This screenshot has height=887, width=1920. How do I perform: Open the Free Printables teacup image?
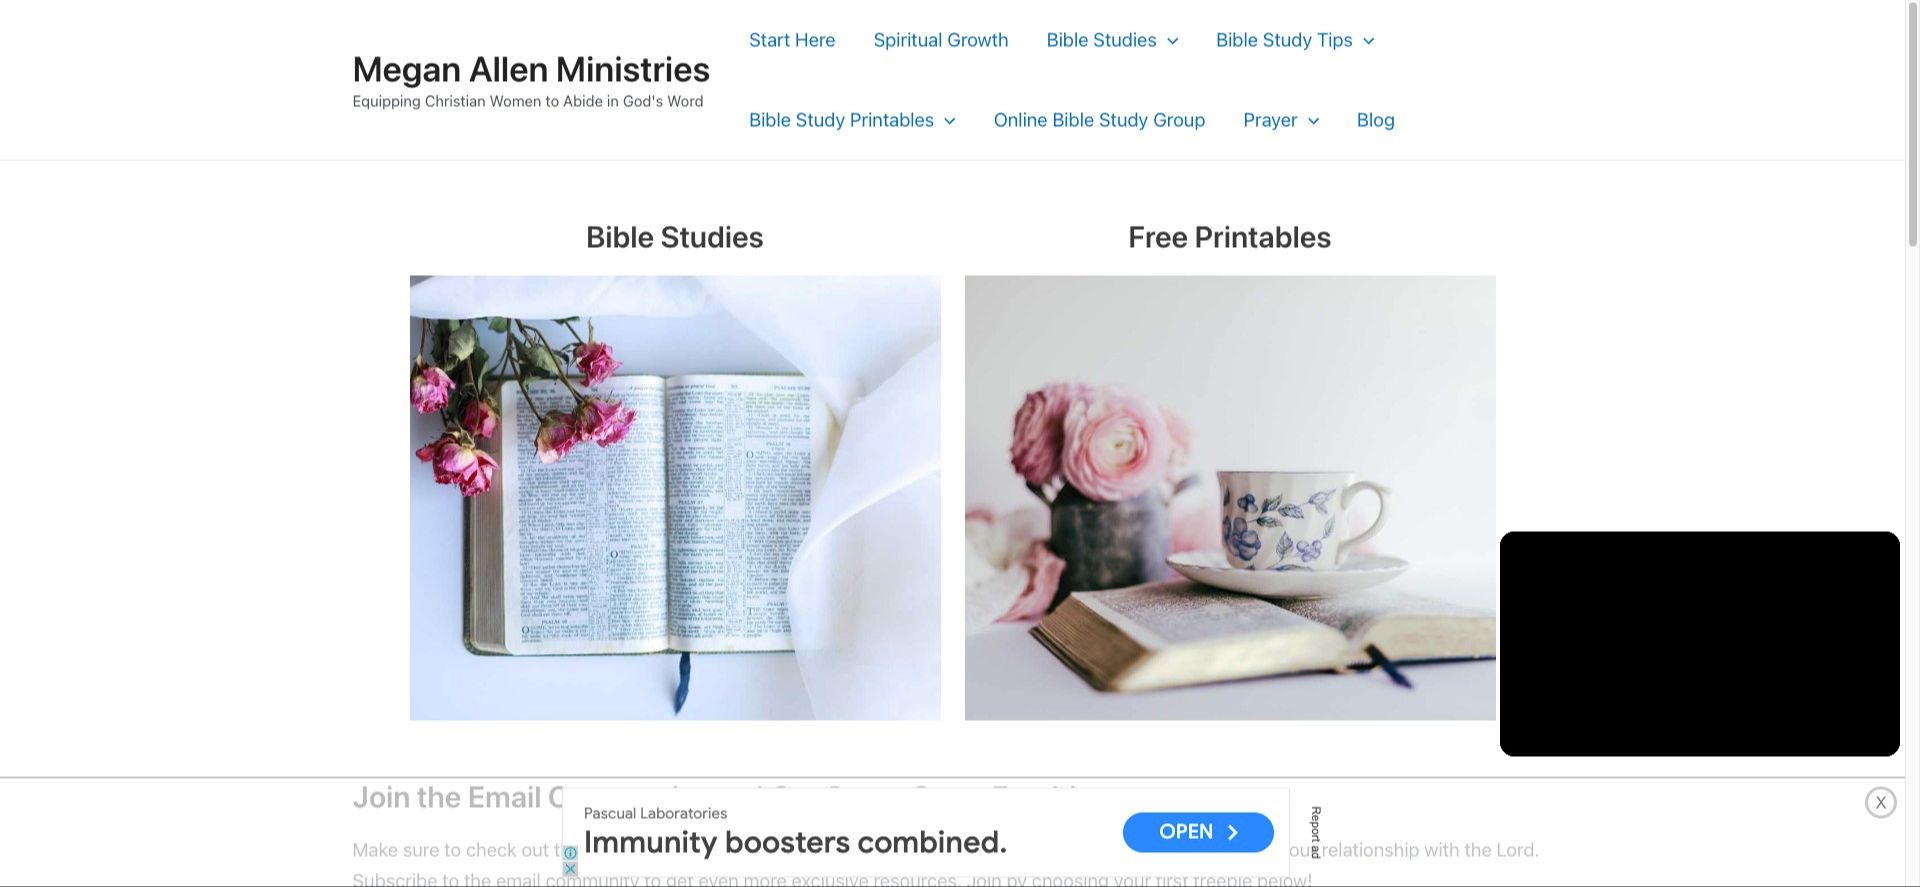pyautogui.click(x=1230, y=498)
